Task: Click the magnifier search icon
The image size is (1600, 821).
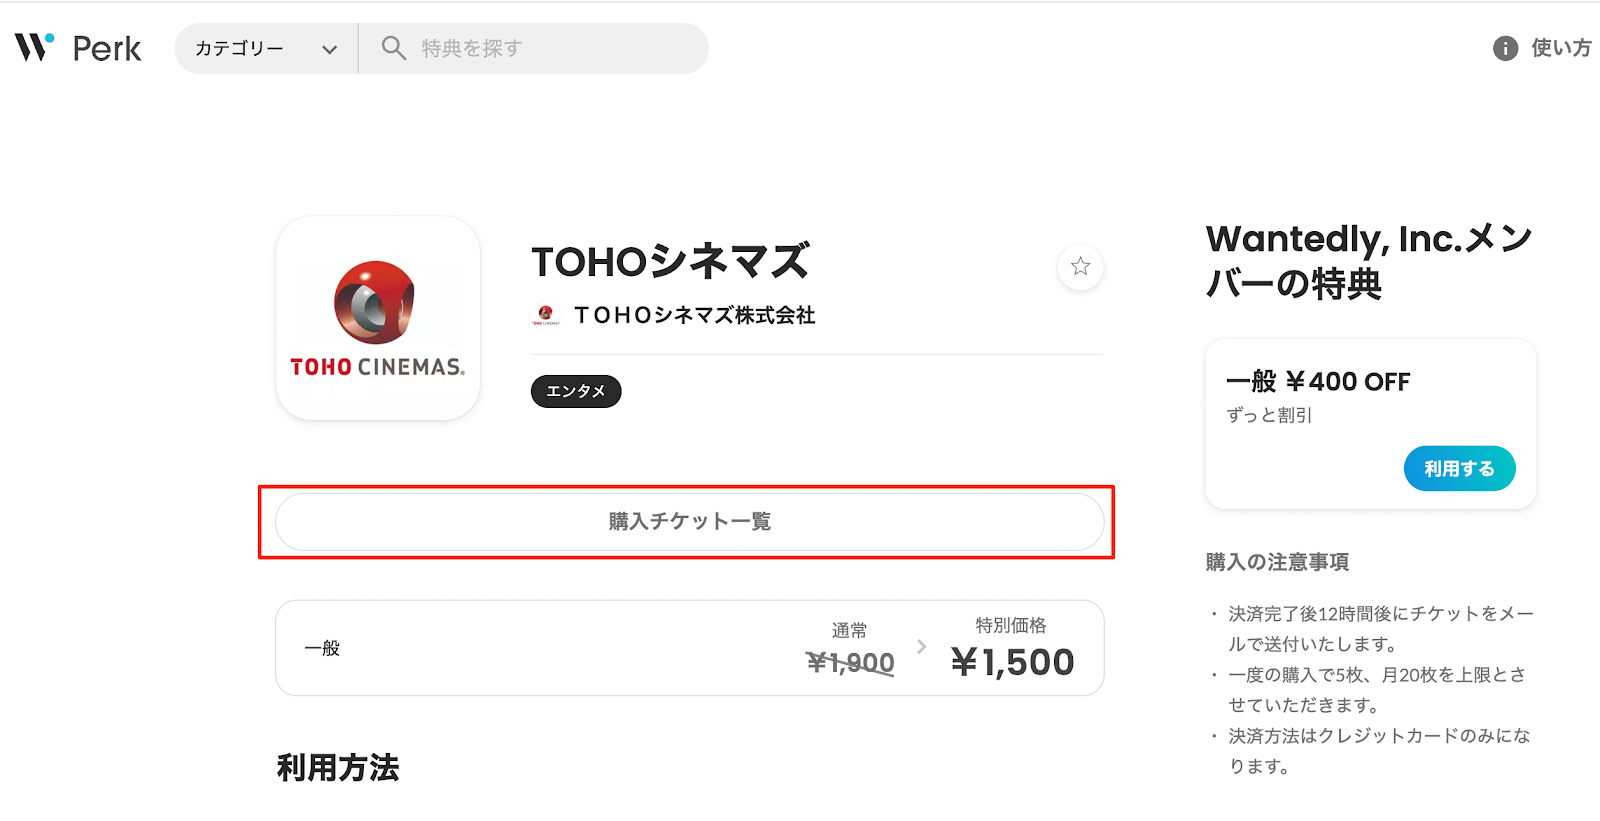Action: tap(393, 48)
